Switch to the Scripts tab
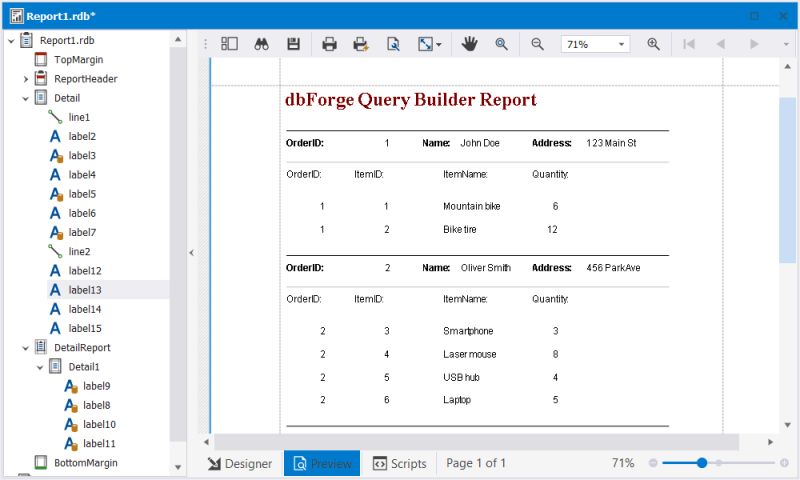800x480 pixels. pos(399,464)
